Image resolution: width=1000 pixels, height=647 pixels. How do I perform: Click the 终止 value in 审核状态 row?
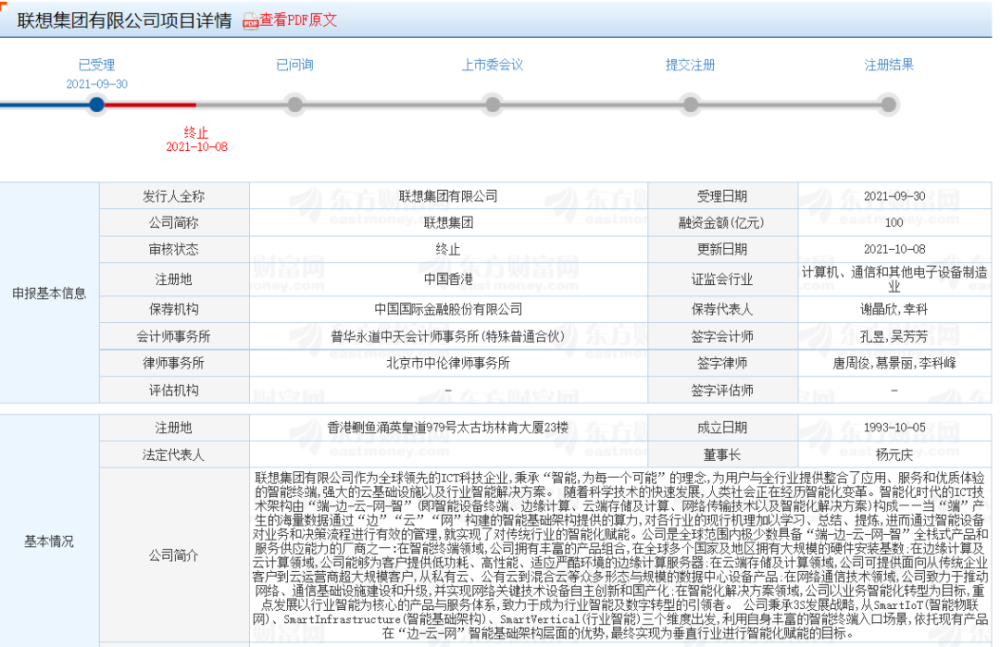click(448, 249)
